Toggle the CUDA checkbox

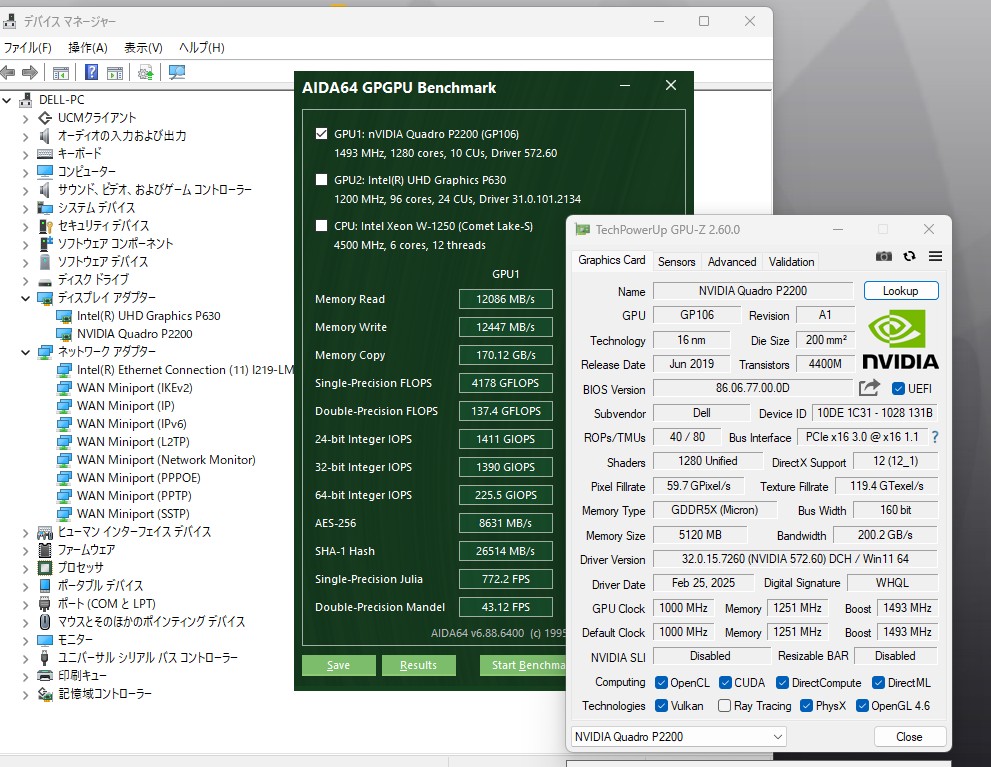[726, 682]
